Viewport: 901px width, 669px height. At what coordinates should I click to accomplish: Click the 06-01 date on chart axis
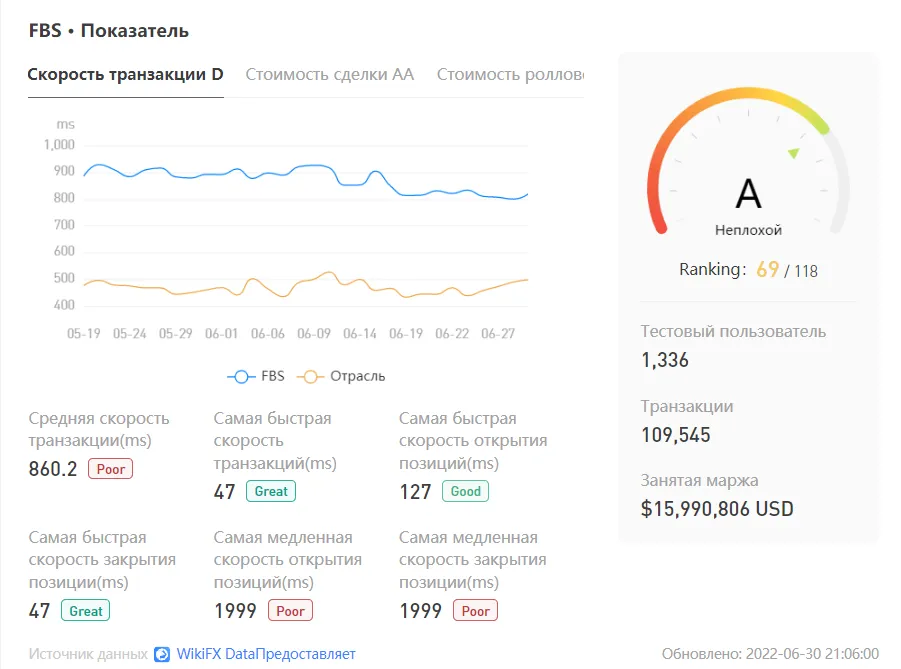(221, 334)
